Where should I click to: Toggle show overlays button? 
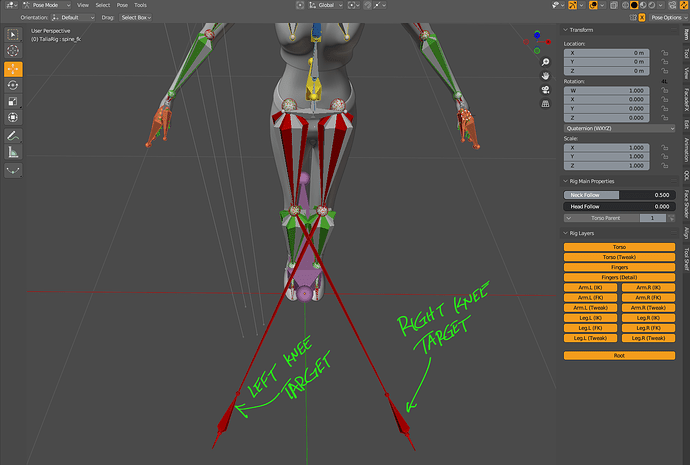593,5
